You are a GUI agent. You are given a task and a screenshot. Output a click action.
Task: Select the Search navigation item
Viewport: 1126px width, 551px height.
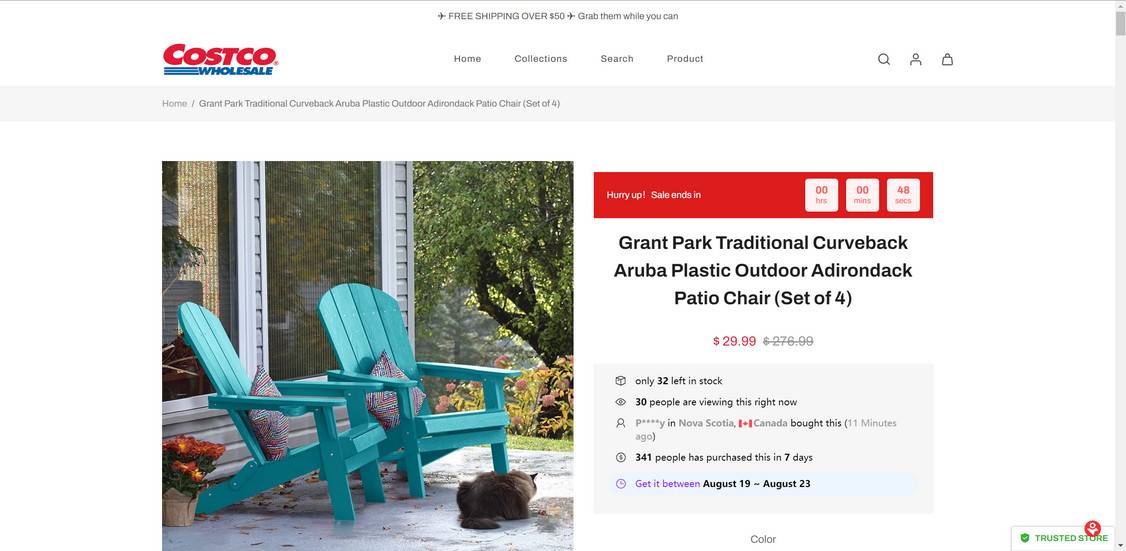(617, 59)
